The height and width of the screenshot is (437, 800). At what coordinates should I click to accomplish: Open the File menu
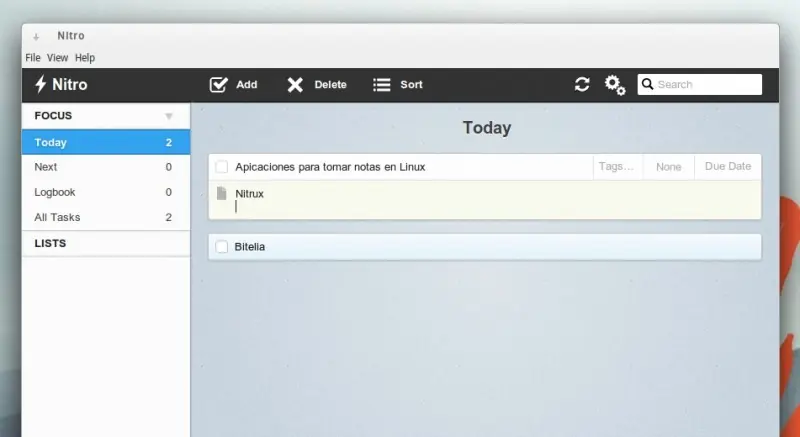click(x=33, y=58)
